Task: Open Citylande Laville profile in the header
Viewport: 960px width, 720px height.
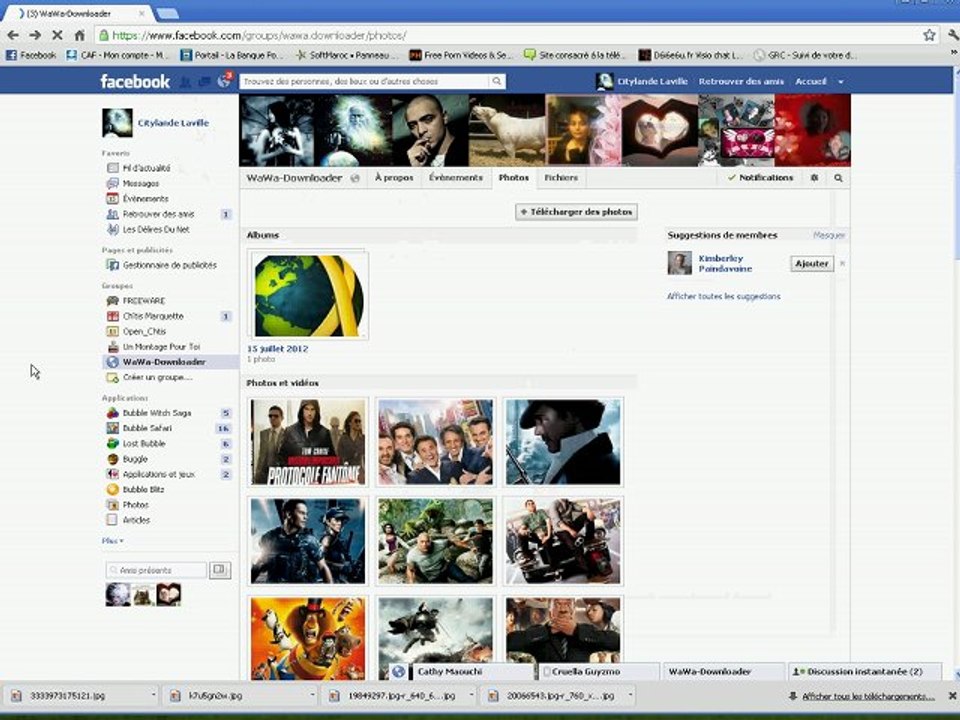Action: point(642,81)
